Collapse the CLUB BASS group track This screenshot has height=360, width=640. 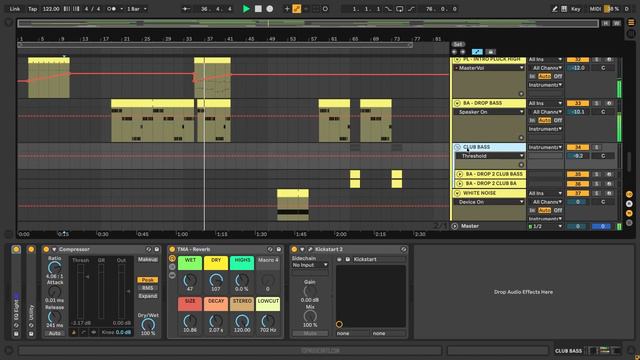457,147
